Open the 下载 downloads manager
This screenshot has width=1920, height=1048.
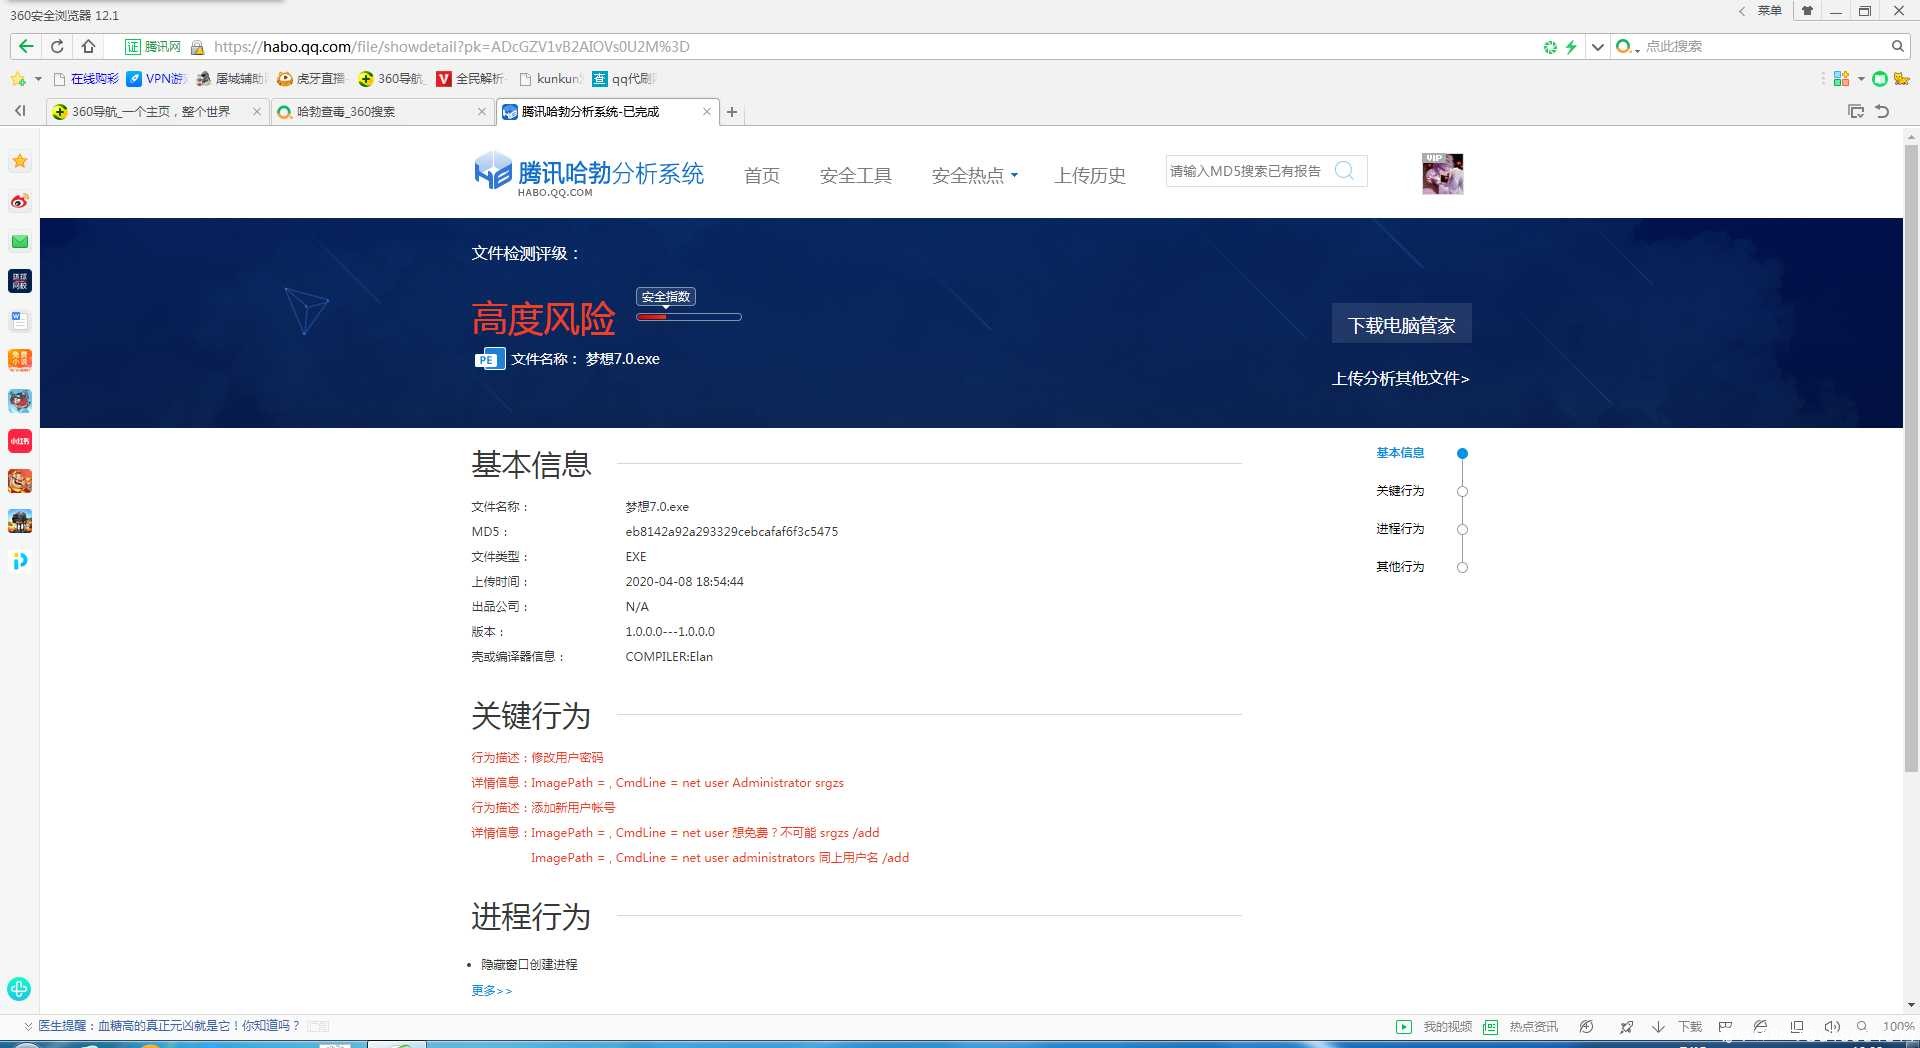click(1677, 1027)
